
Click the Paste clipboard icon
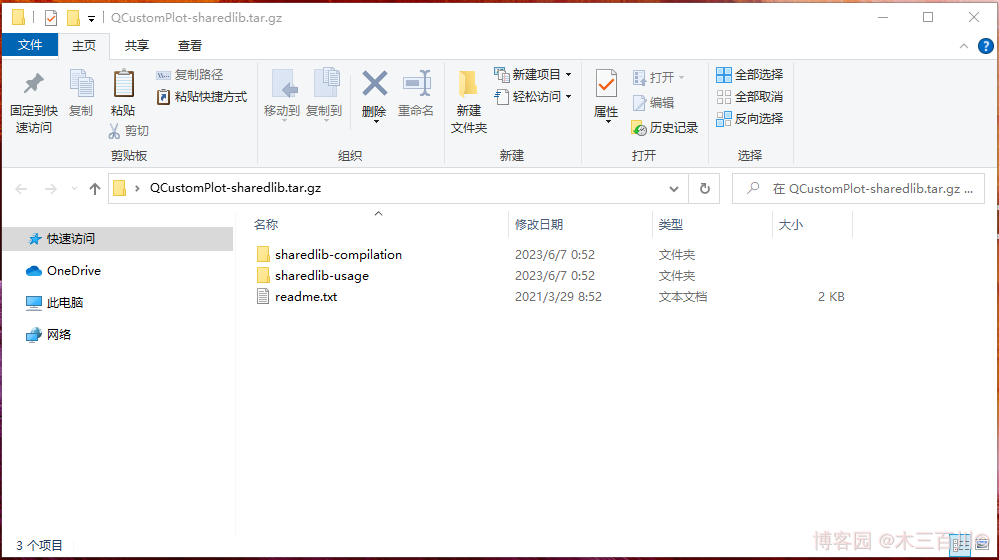pyautogui.click(x=123, y=85)
